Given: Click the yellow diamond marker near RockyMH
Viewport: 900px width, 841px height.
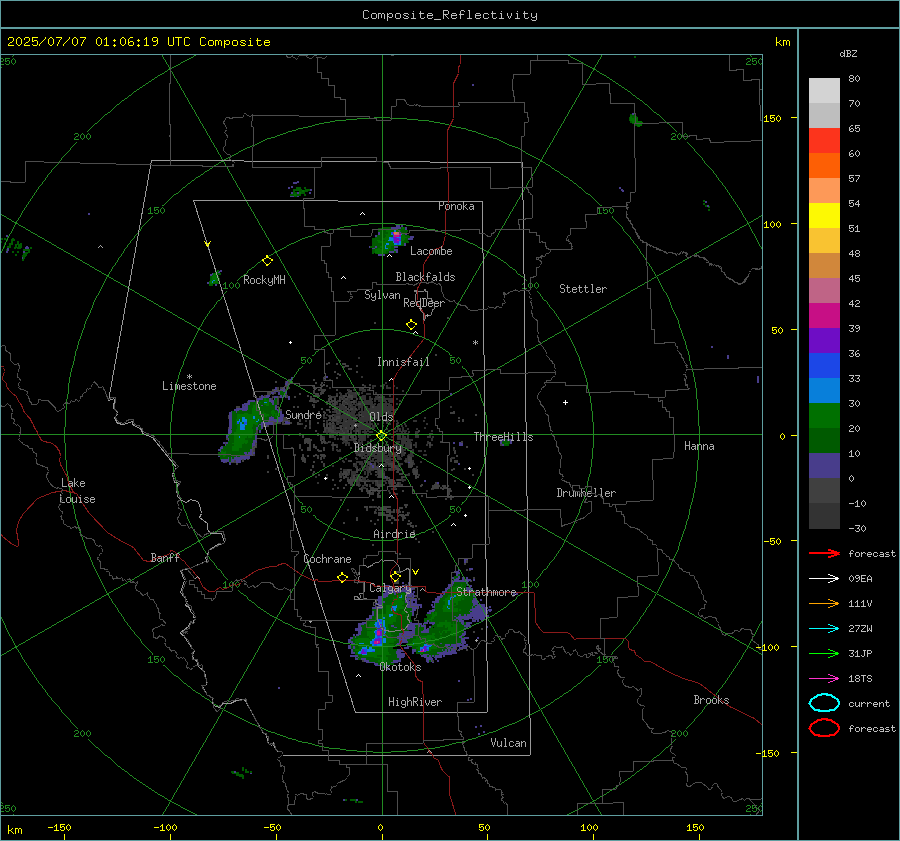Looking at the screenshot, I should click(267, 261).
